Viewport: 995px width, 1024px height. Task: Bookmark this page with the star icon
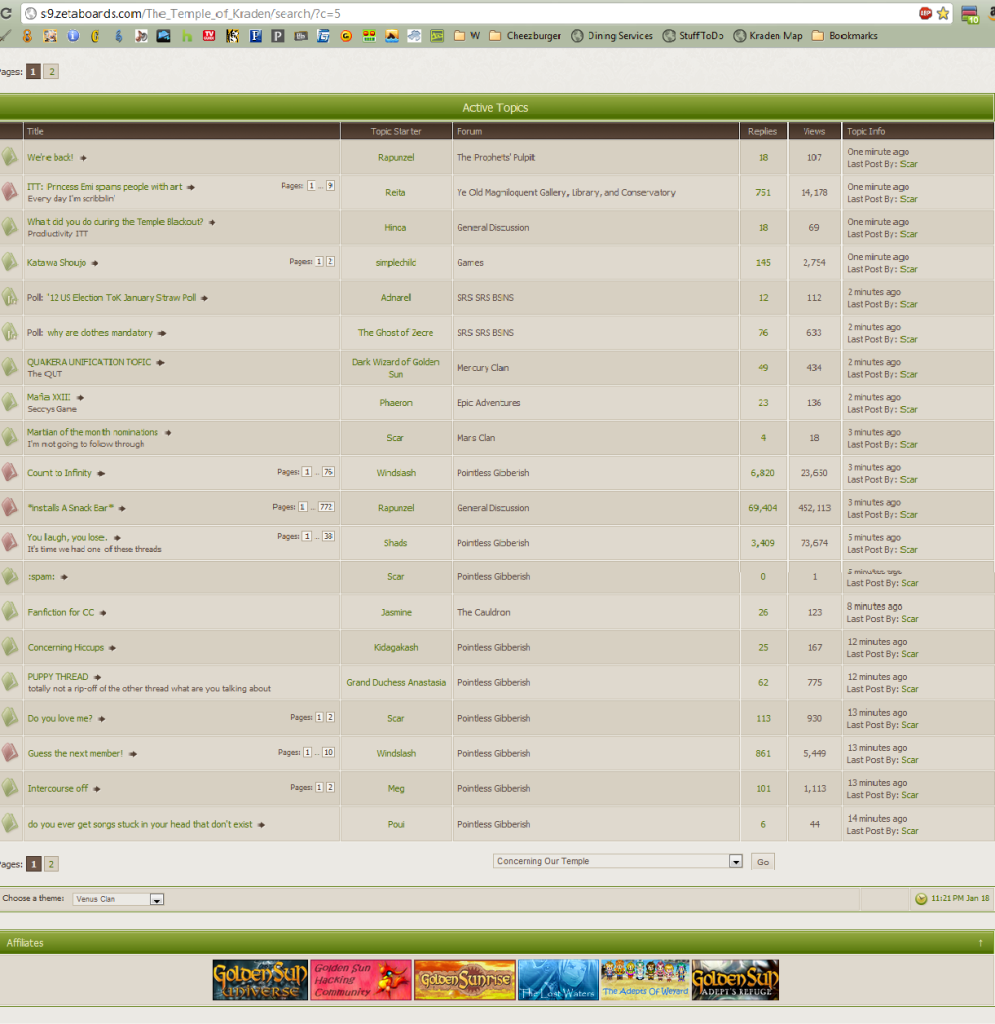[943, 14]
